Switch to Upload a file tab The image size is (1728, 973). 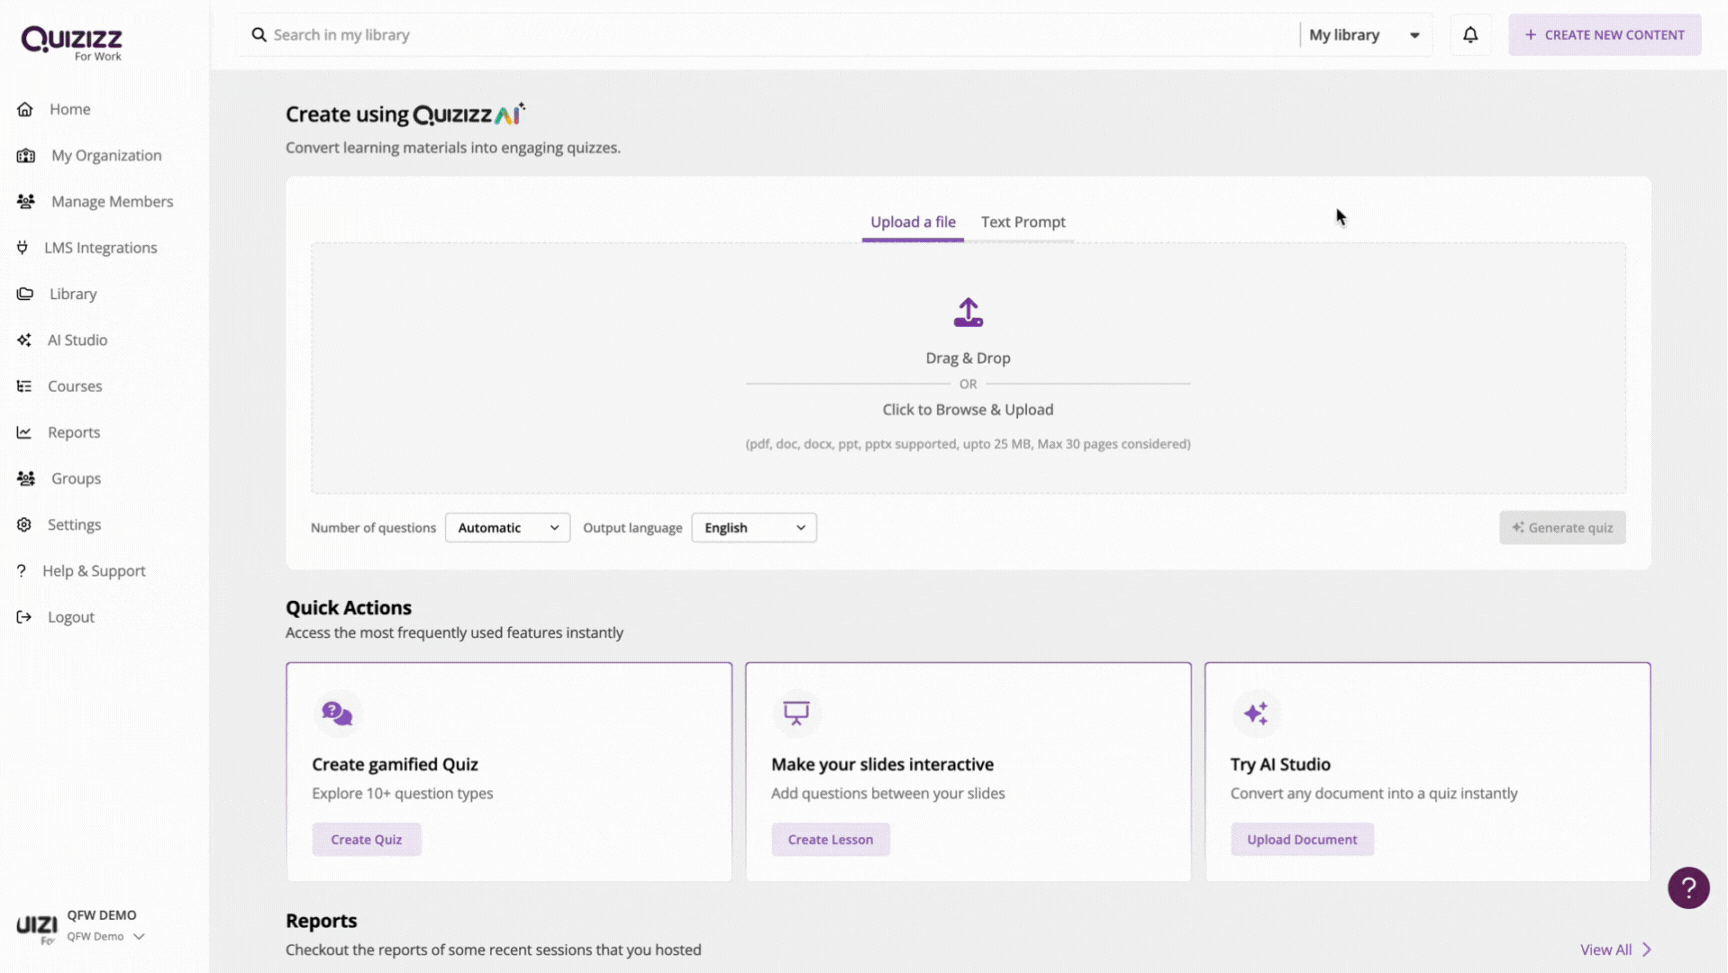coord(913,222)
